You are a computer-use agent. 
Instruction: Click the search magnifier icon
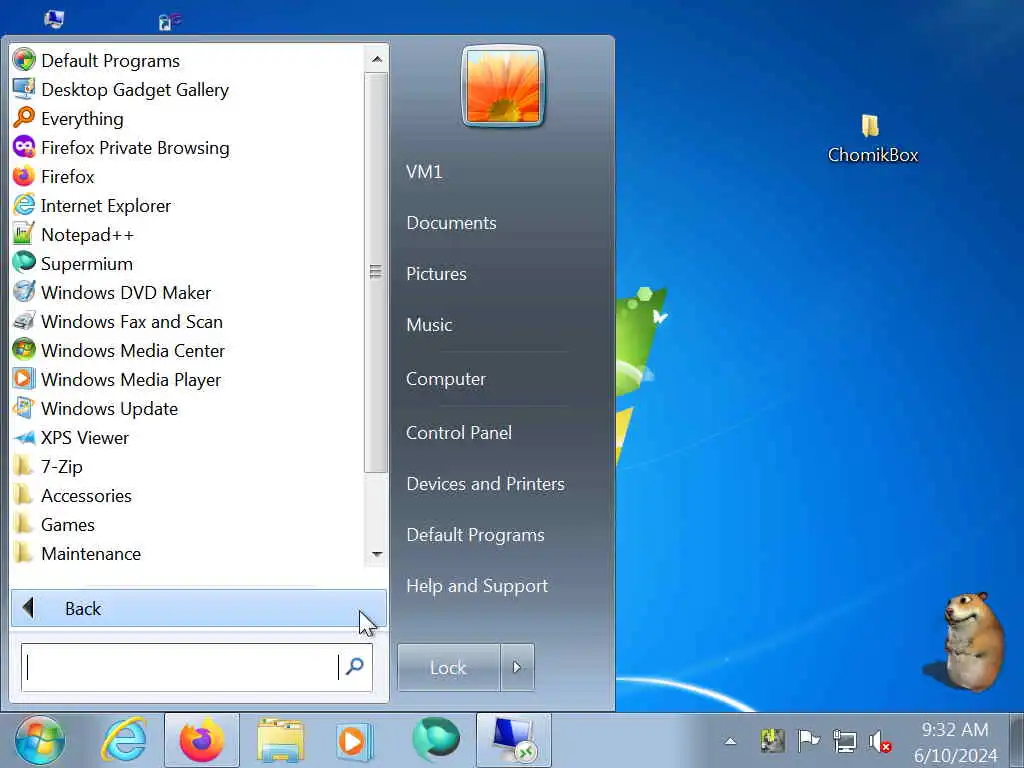coord(355,666)
